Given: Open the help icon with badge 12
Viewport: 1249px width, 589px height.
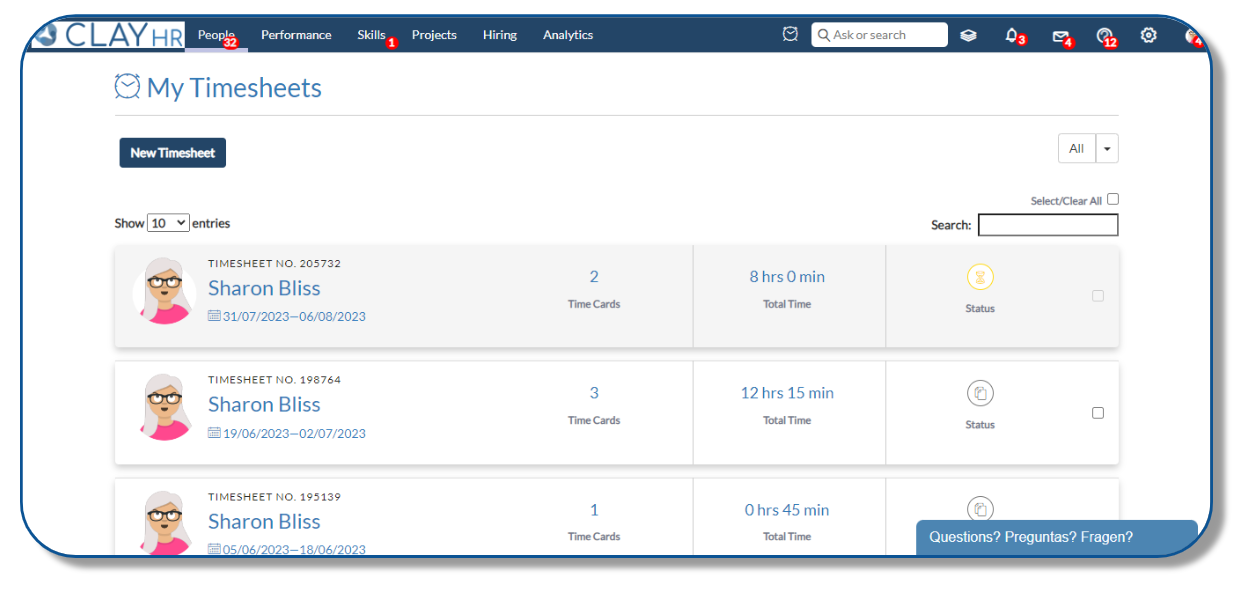Looking at the screenshot, I should coord(1104,35).
